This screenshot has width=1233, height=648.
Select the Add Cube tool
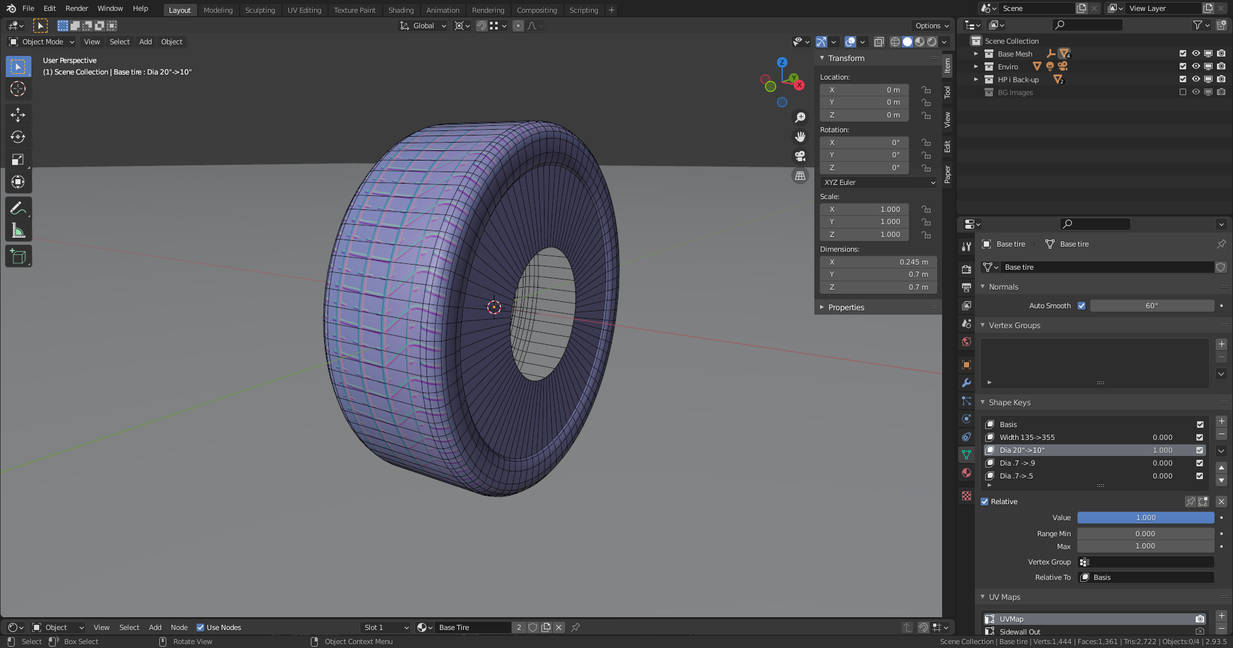[18, 256]
